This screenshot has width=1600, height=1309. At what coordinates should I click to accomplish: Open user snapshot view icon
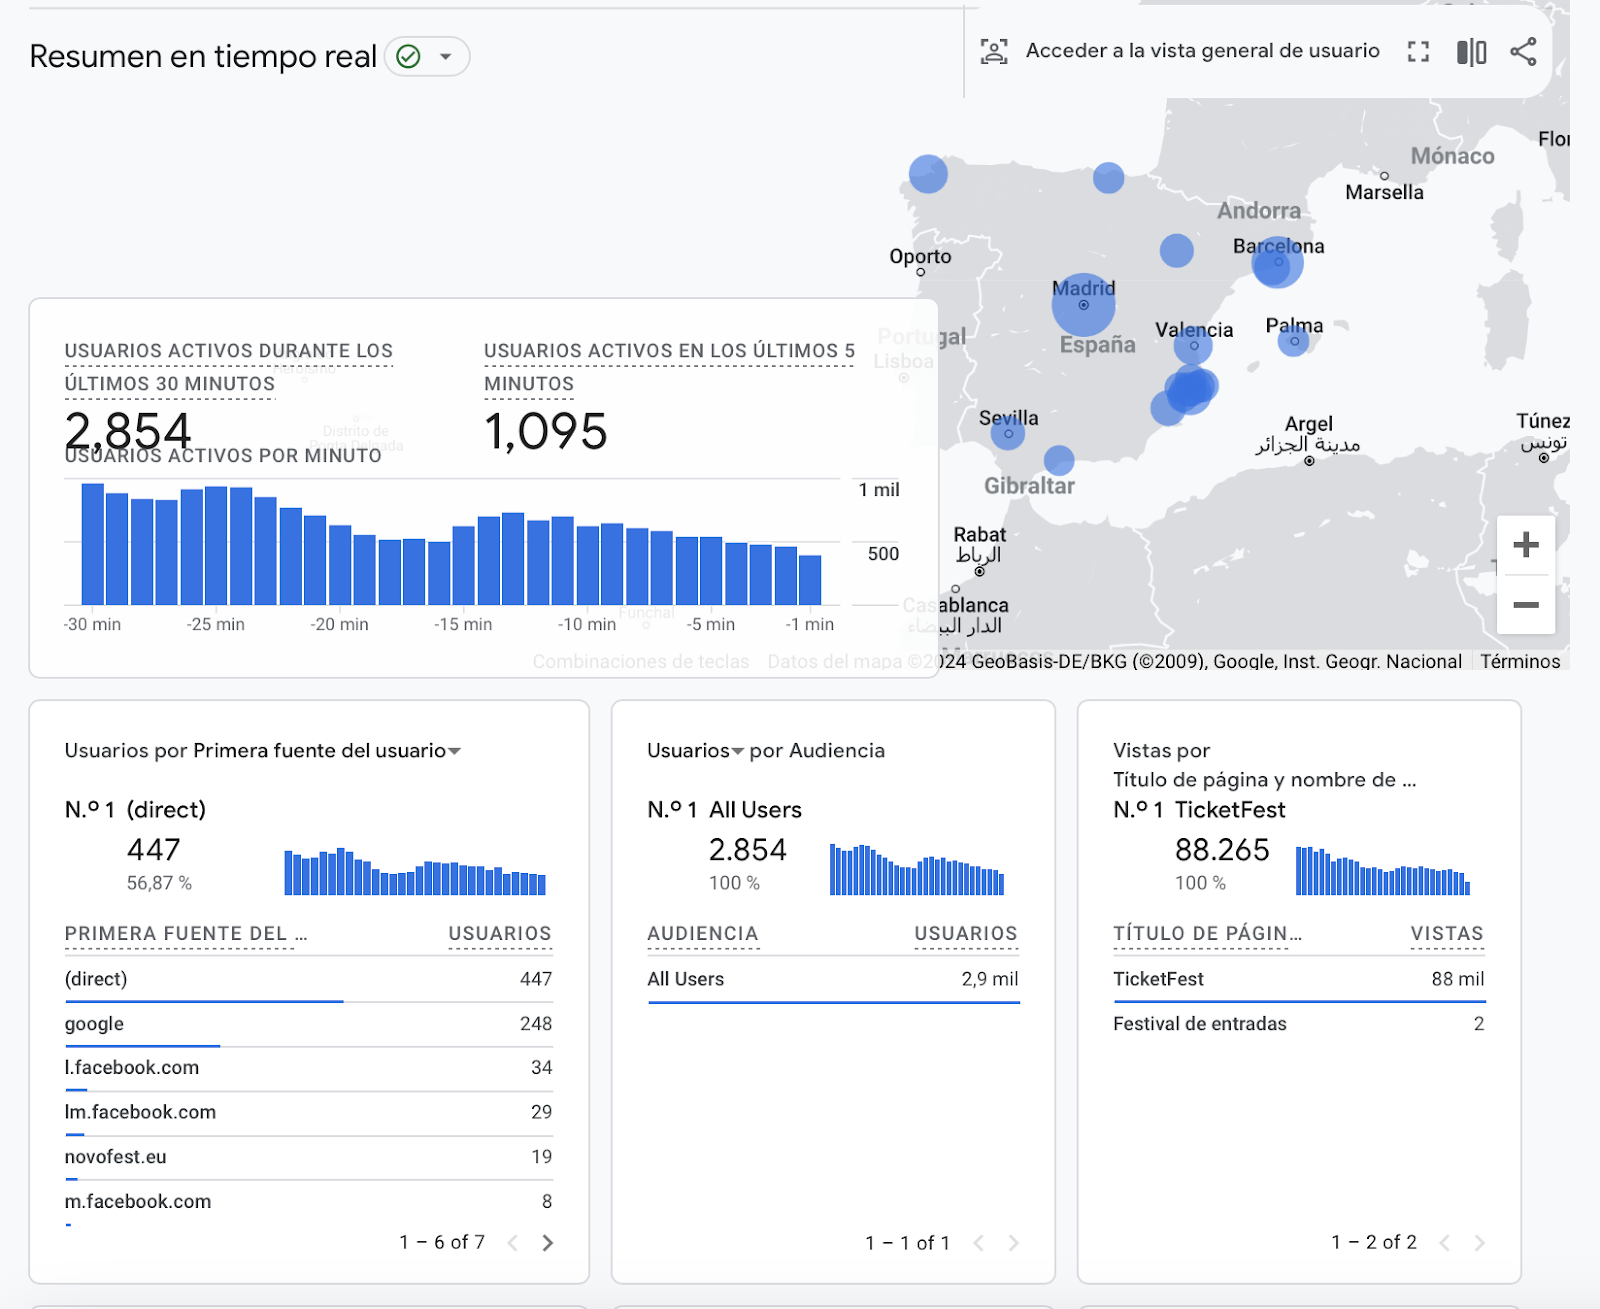pos(994,51)
